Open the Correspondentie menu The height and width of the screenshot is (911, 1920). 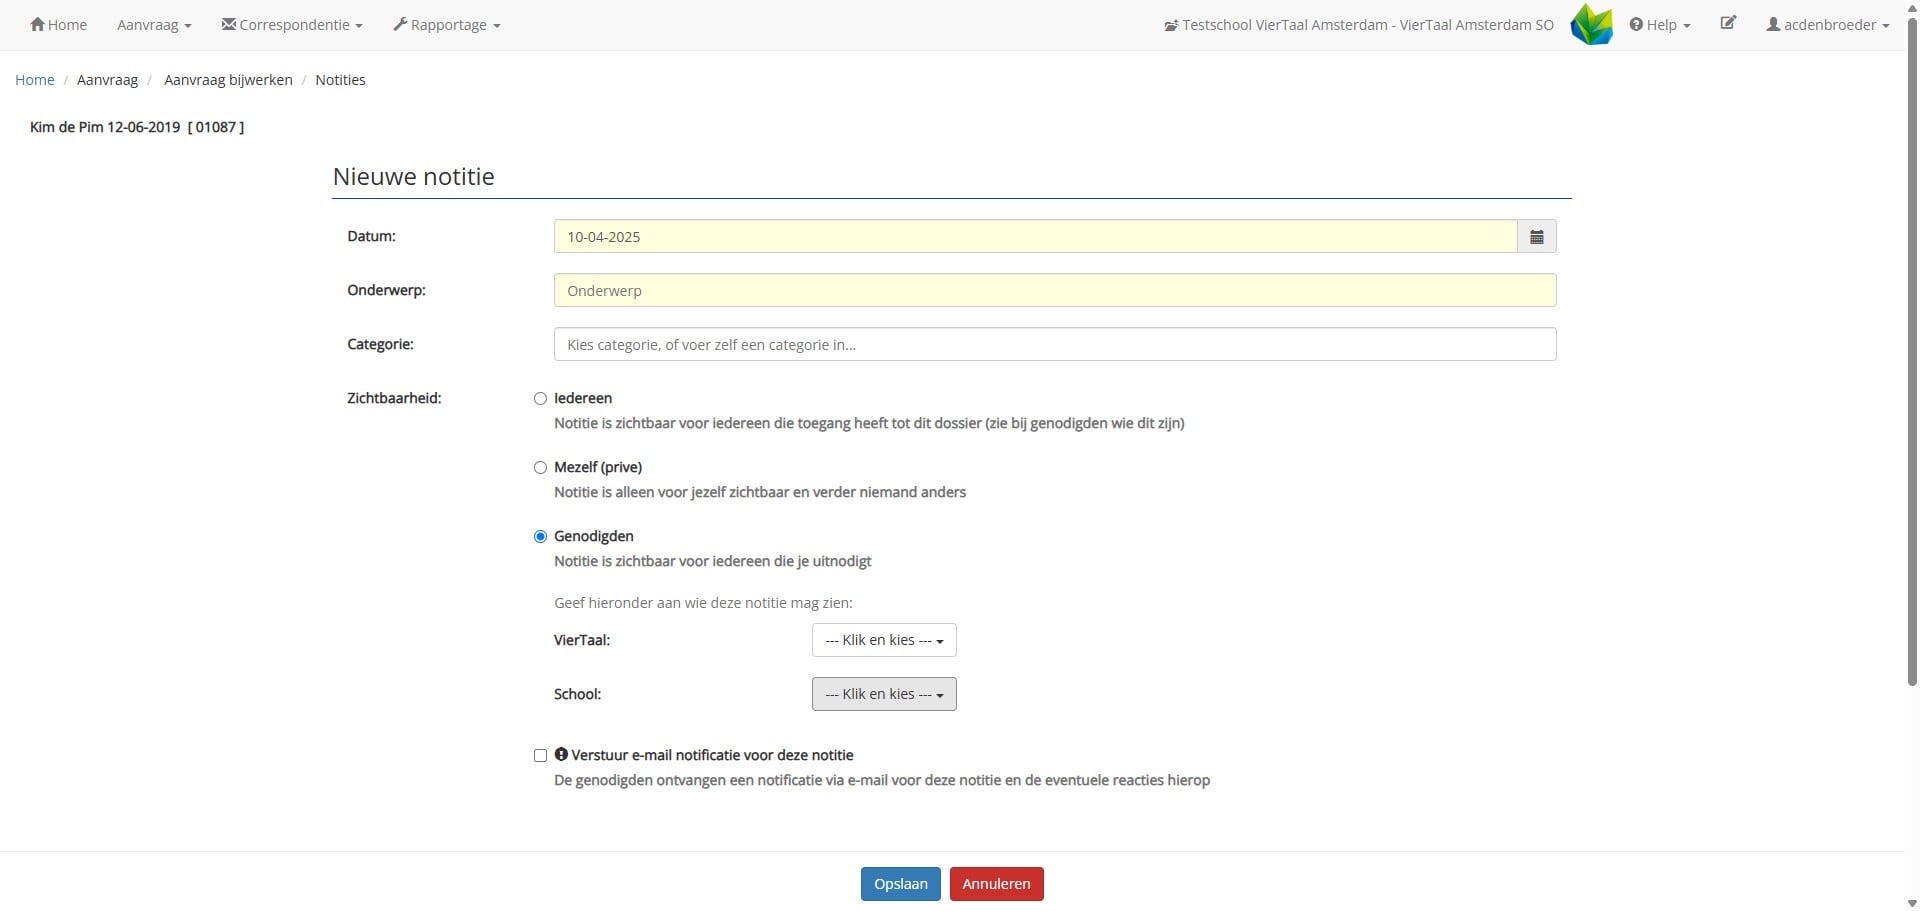pyautogui.click(x=292, y=25)
